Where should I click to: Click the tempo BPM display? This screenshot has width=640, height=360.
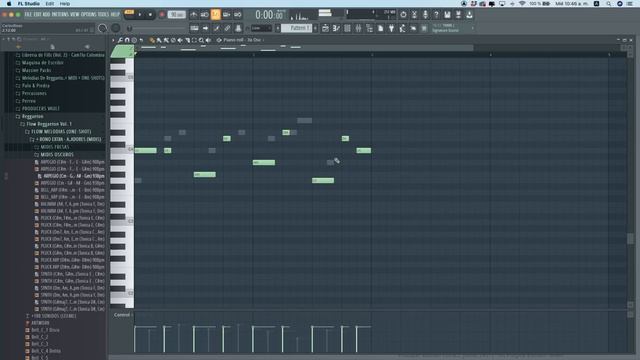(x=177, y=15)
